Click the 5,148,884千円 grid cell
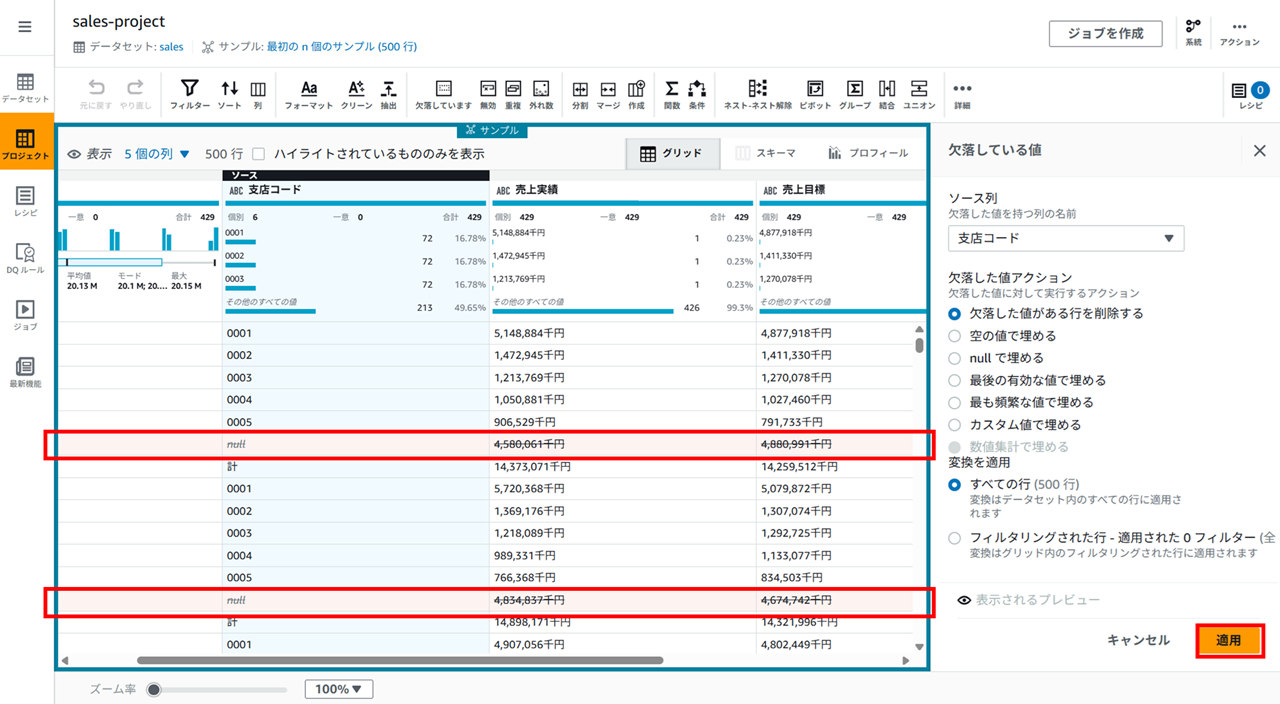 [x=623, y=333]
